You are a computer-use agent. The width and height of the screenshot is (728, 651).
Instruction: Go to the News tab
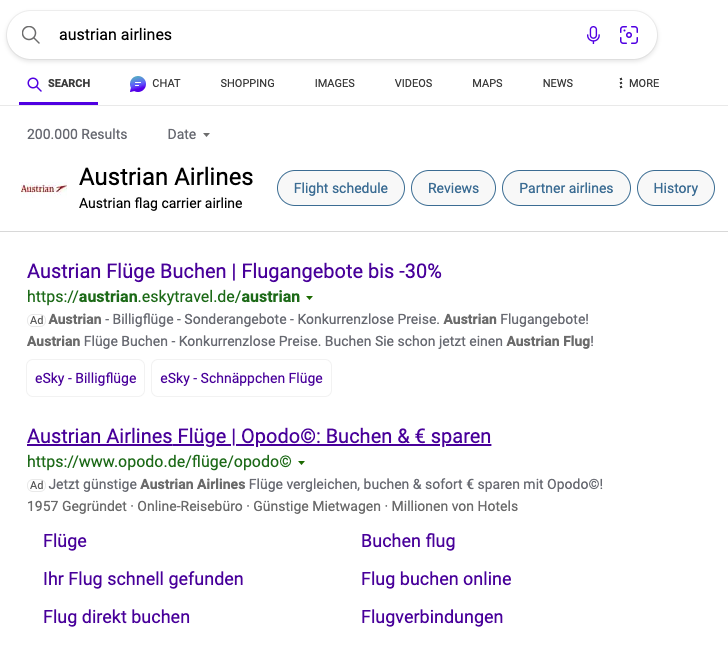[558, 83]
